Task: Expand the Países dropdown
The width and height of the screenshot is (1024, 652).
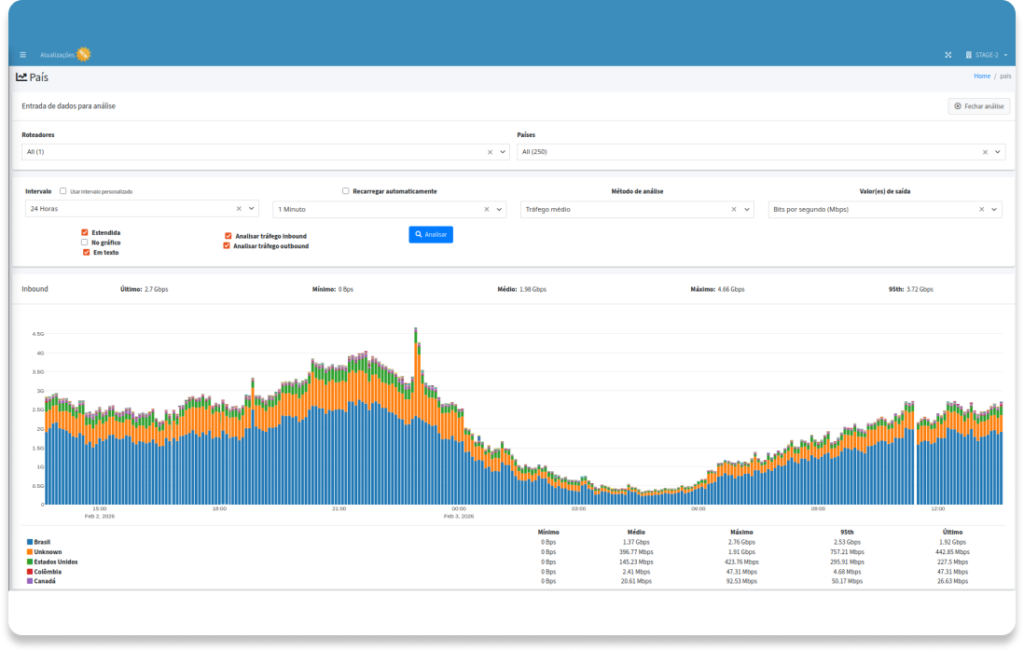Action: click(x=997, y=152)
